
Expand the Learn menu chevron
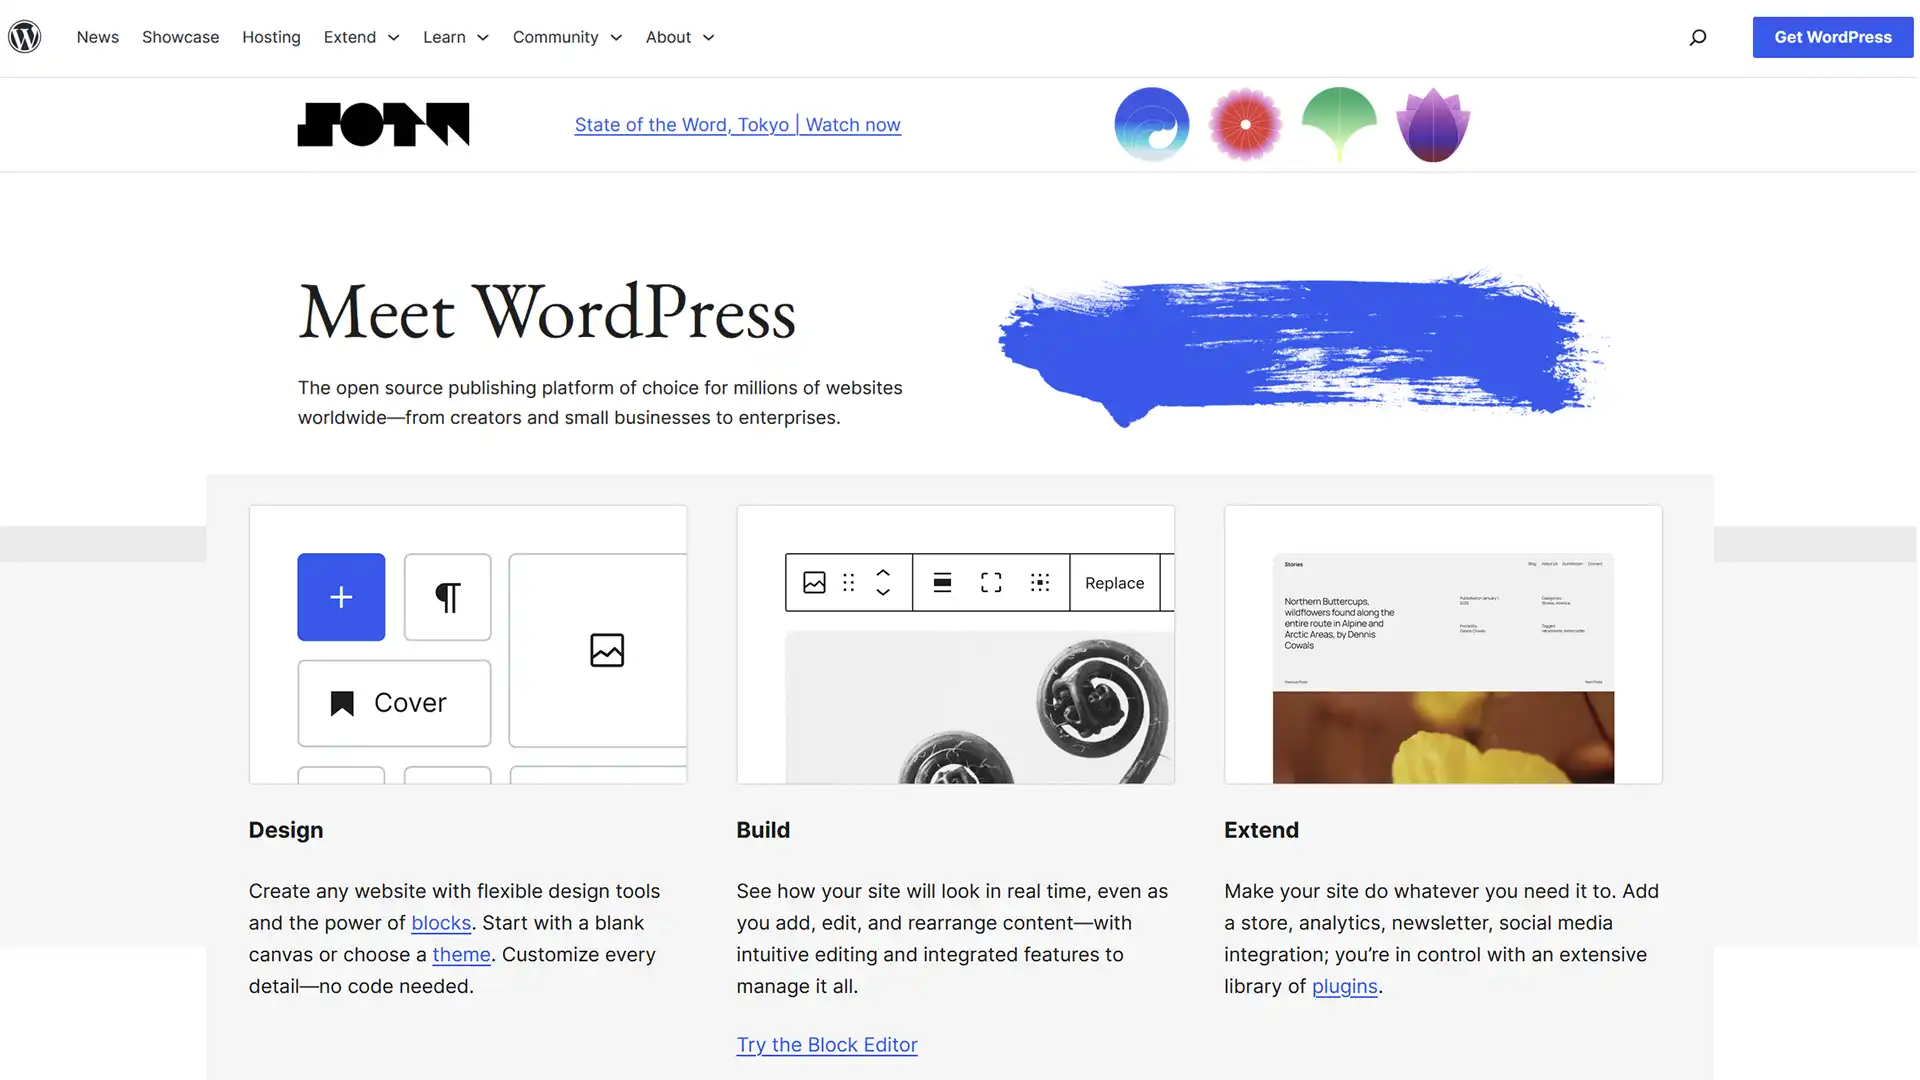point(483,38)
